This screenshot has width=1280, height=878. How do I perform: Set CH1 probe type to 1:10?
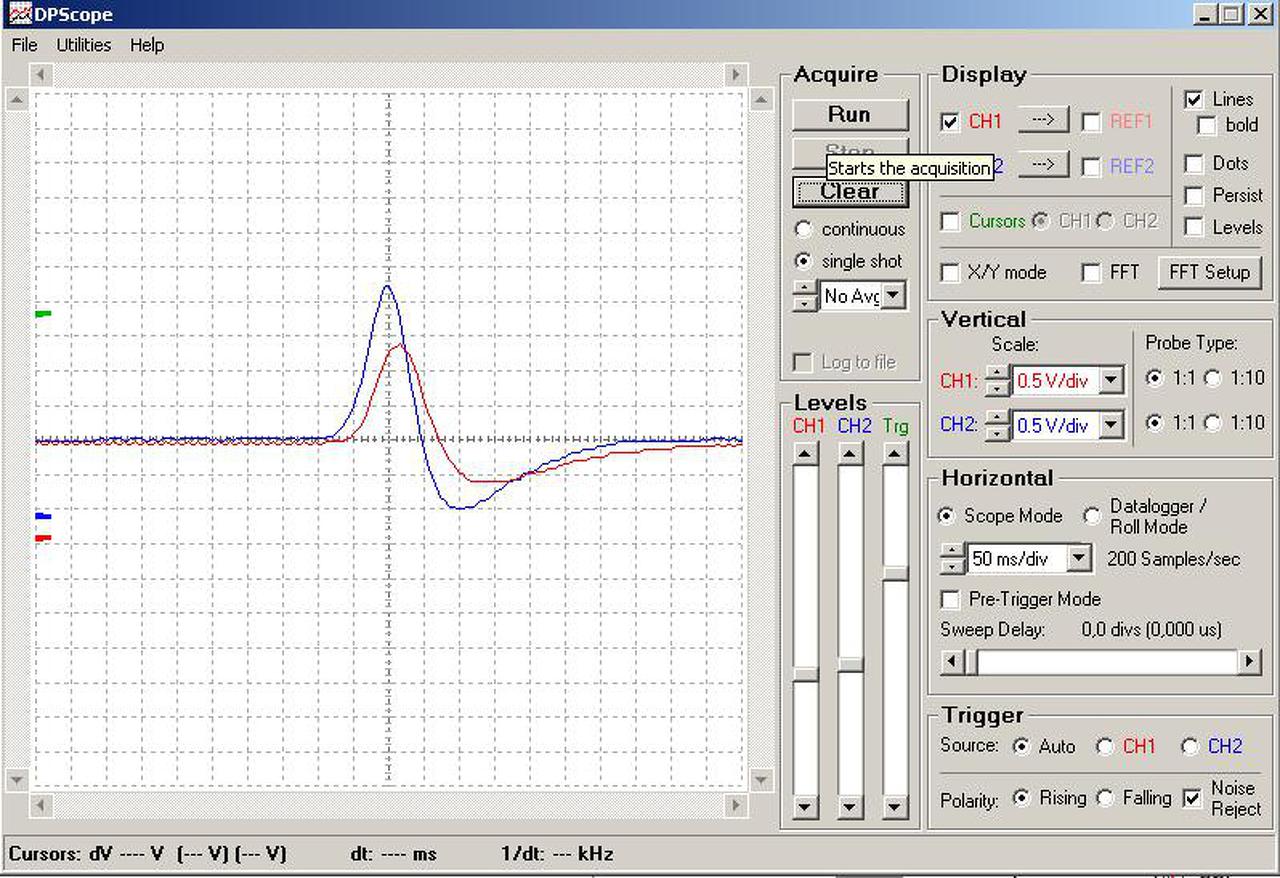(1213, 378)
